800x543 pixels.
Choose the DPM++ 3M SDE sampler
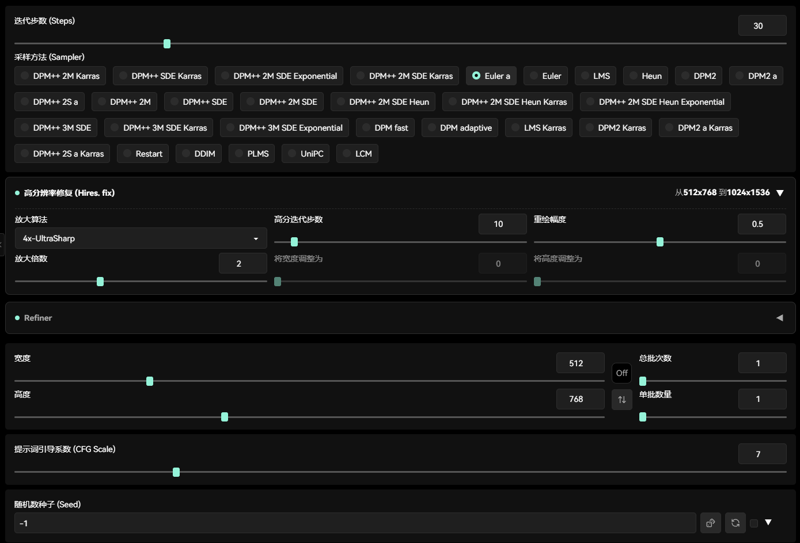(56, 128)
